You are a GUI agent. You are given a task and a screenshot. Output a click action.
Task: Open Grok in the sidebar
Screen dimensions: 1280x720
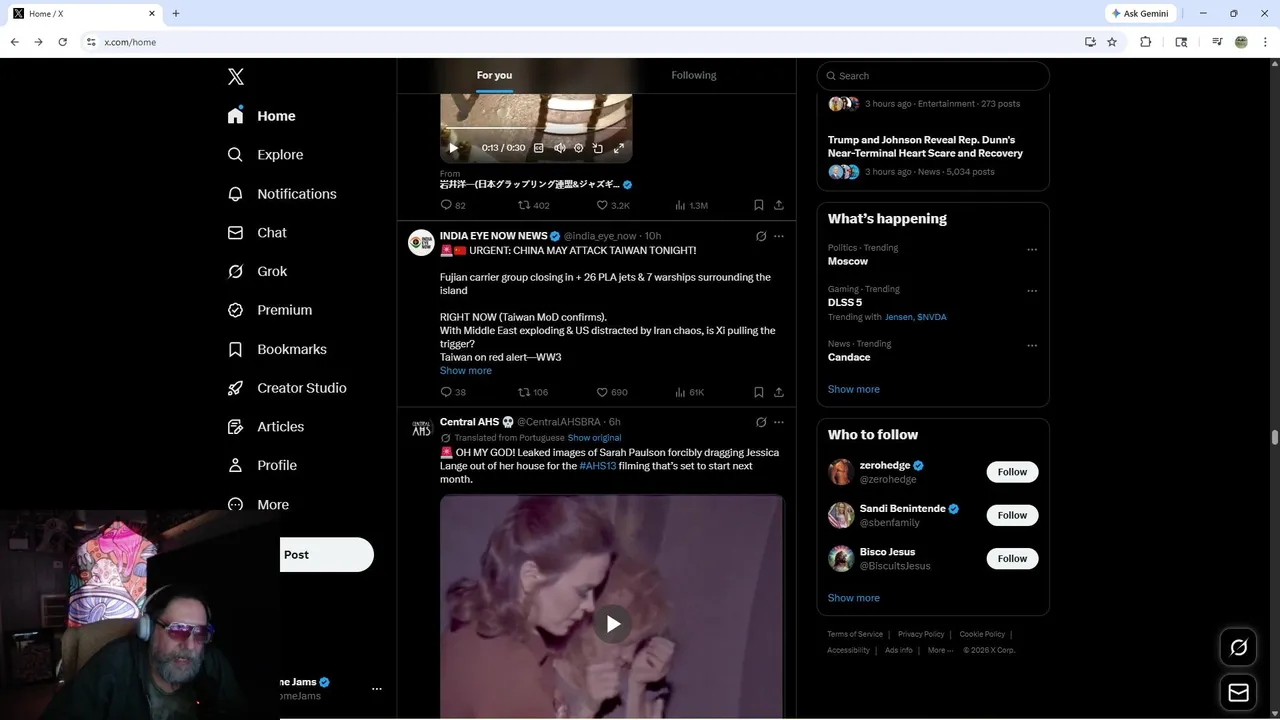(x=258, y=271)
